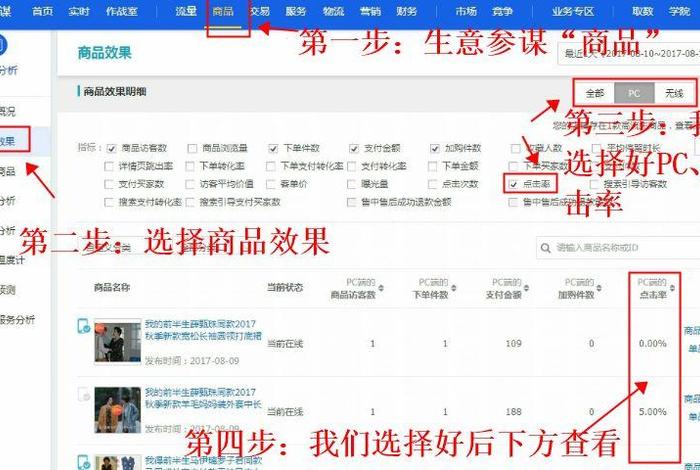Switch to 全部 terminal tab
Image resolution: width=700 pixels, height=470 pixels.
595,93
